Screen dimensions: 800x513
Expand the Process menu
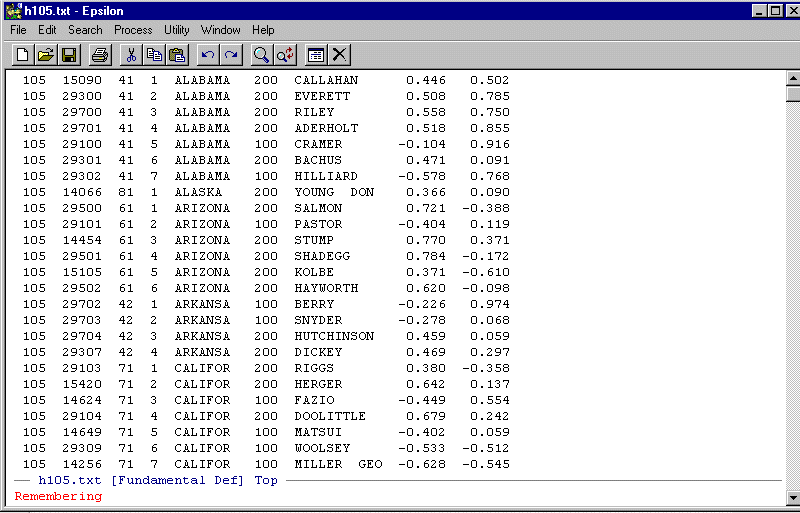133,30
